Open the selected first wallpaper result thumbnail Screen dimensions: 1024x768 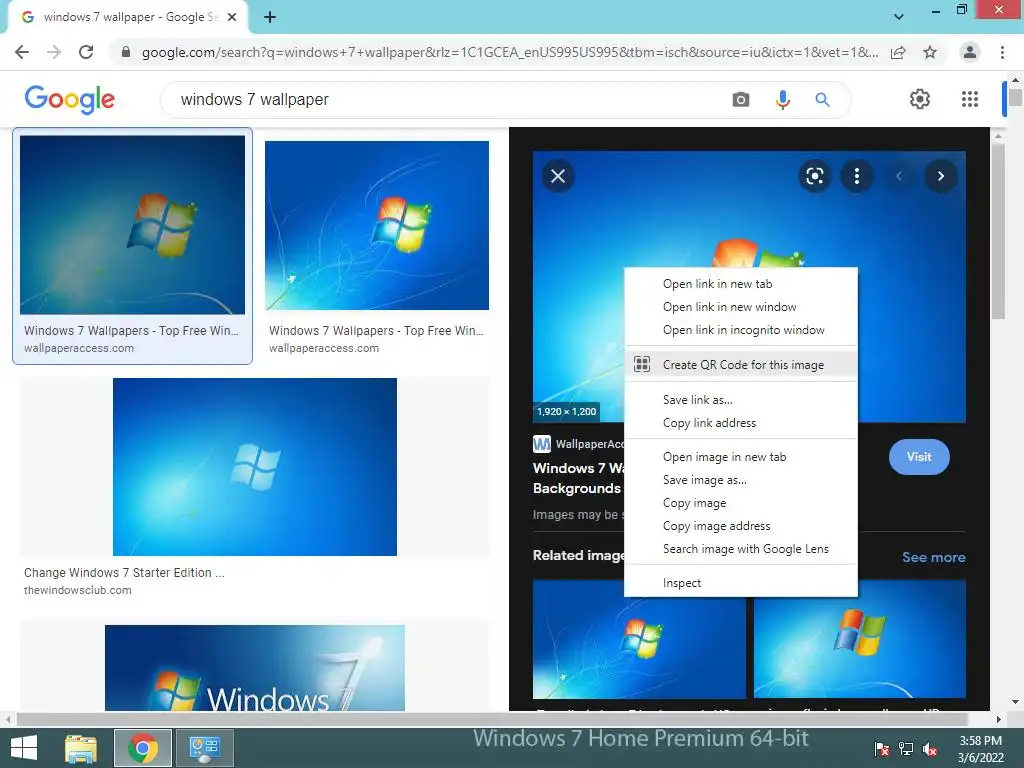pos(133,225)
